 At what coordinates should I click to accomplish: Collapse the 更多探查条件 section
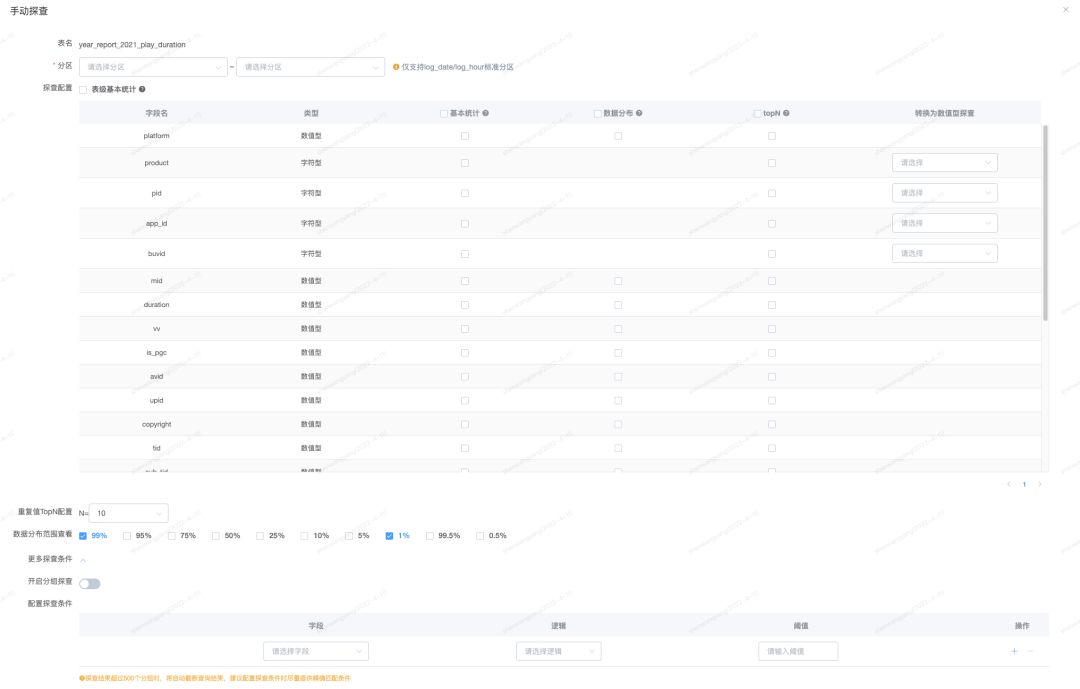83,559
